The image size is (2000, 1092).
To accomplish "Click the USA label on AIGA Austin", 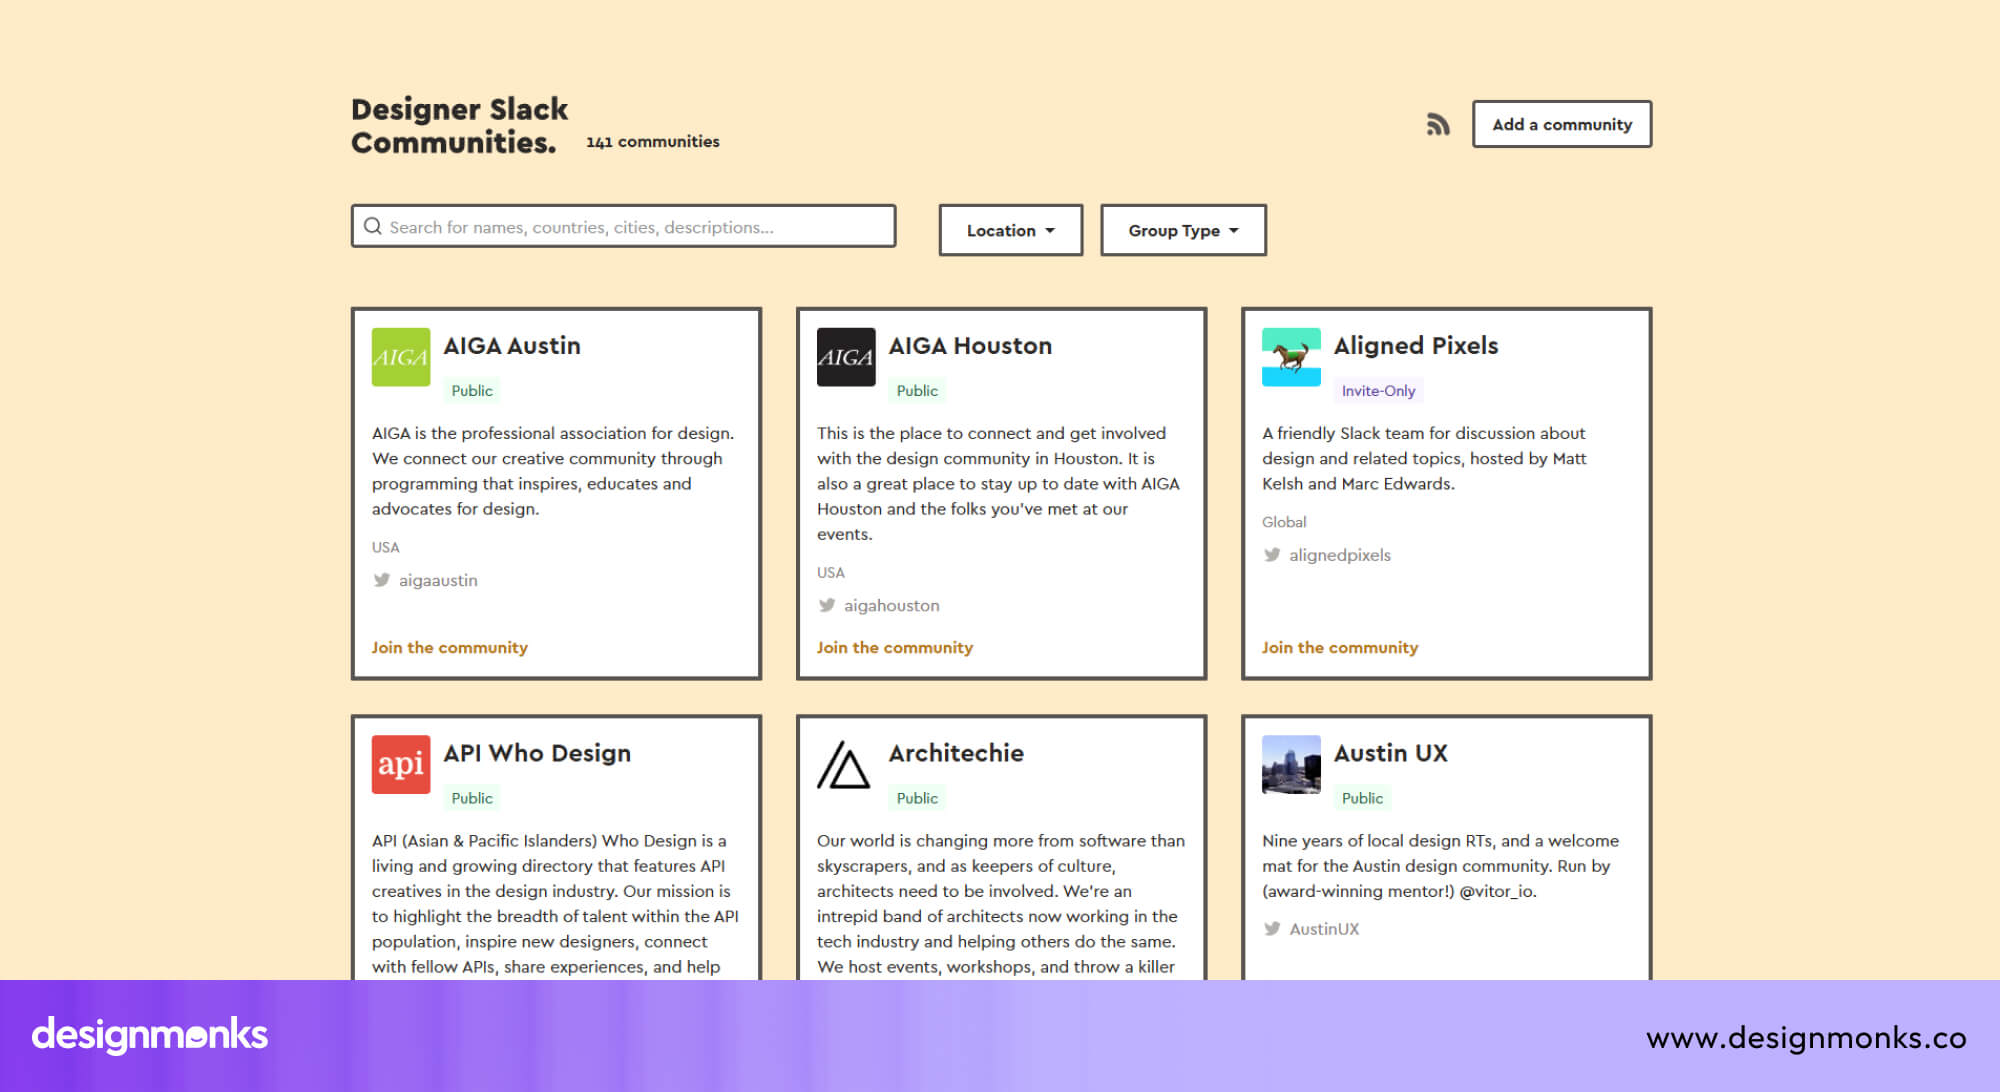I will [x=385, y=547].
